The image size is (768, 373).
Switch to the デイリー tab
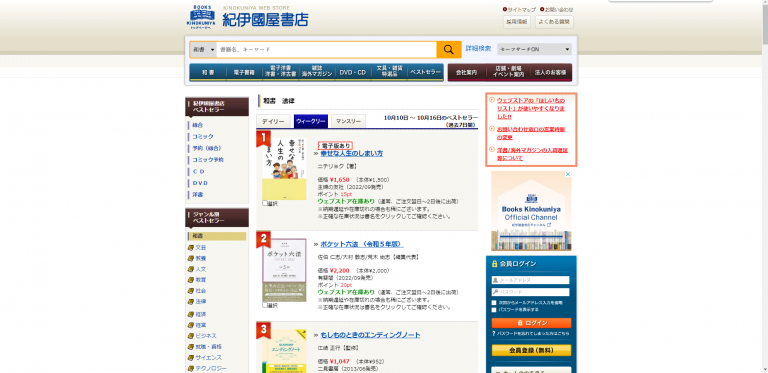coord(273,121)
